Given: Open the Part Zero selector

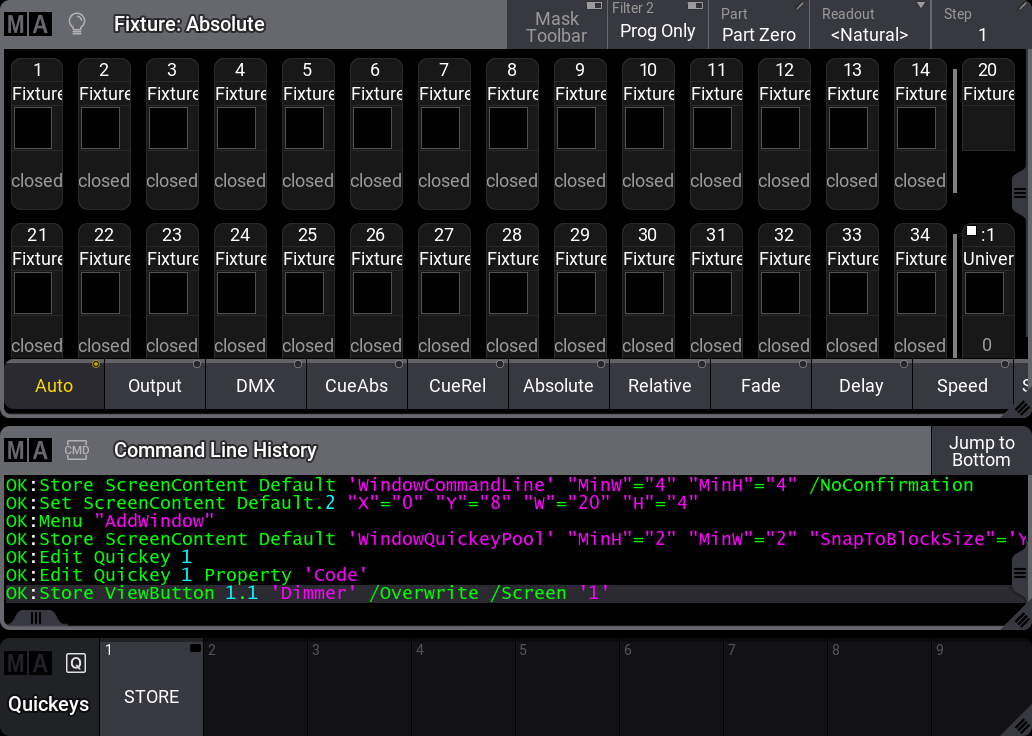Looking at the screenshot, I should 759,26.
